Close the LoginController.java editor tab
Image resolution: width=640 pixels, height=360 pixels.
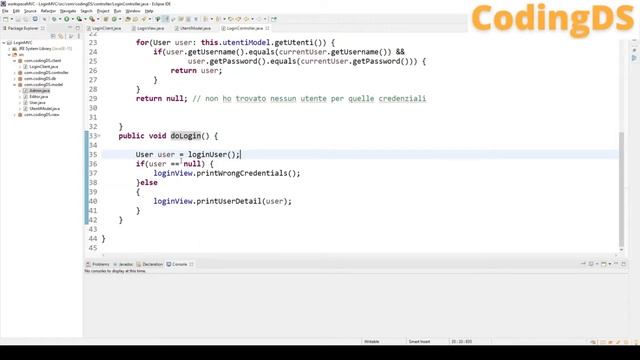(267, 28)
